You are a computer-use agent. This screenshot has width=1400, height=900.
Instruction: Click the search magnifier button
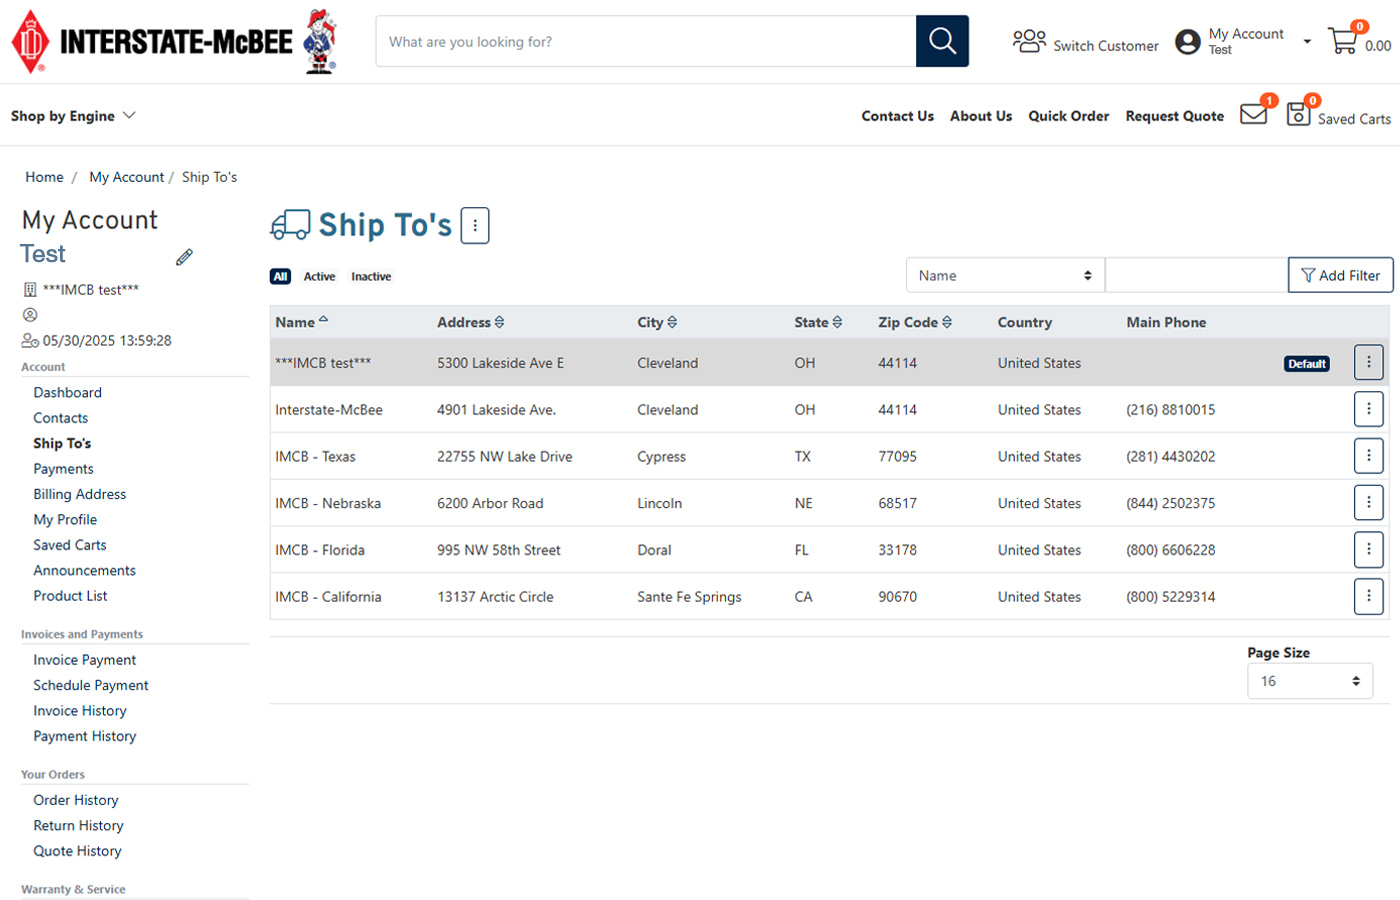pyautogui.click(x=942, y=41)
